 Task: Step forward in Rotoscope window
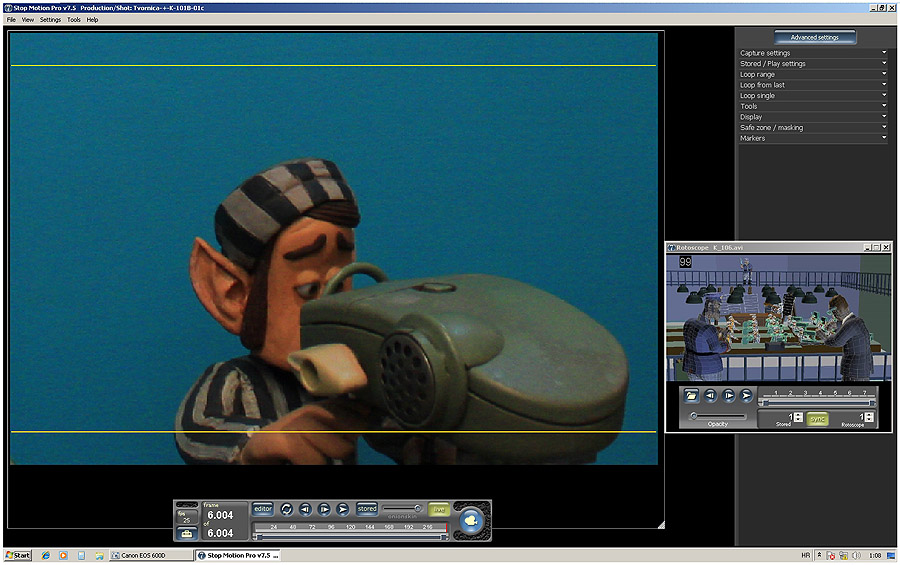tap(728, 395)
